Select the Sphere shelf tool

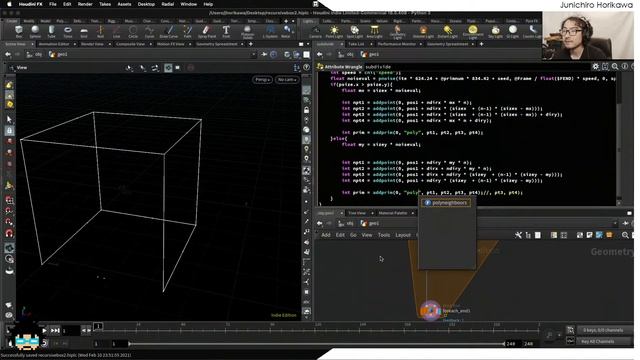click(35, 31)
